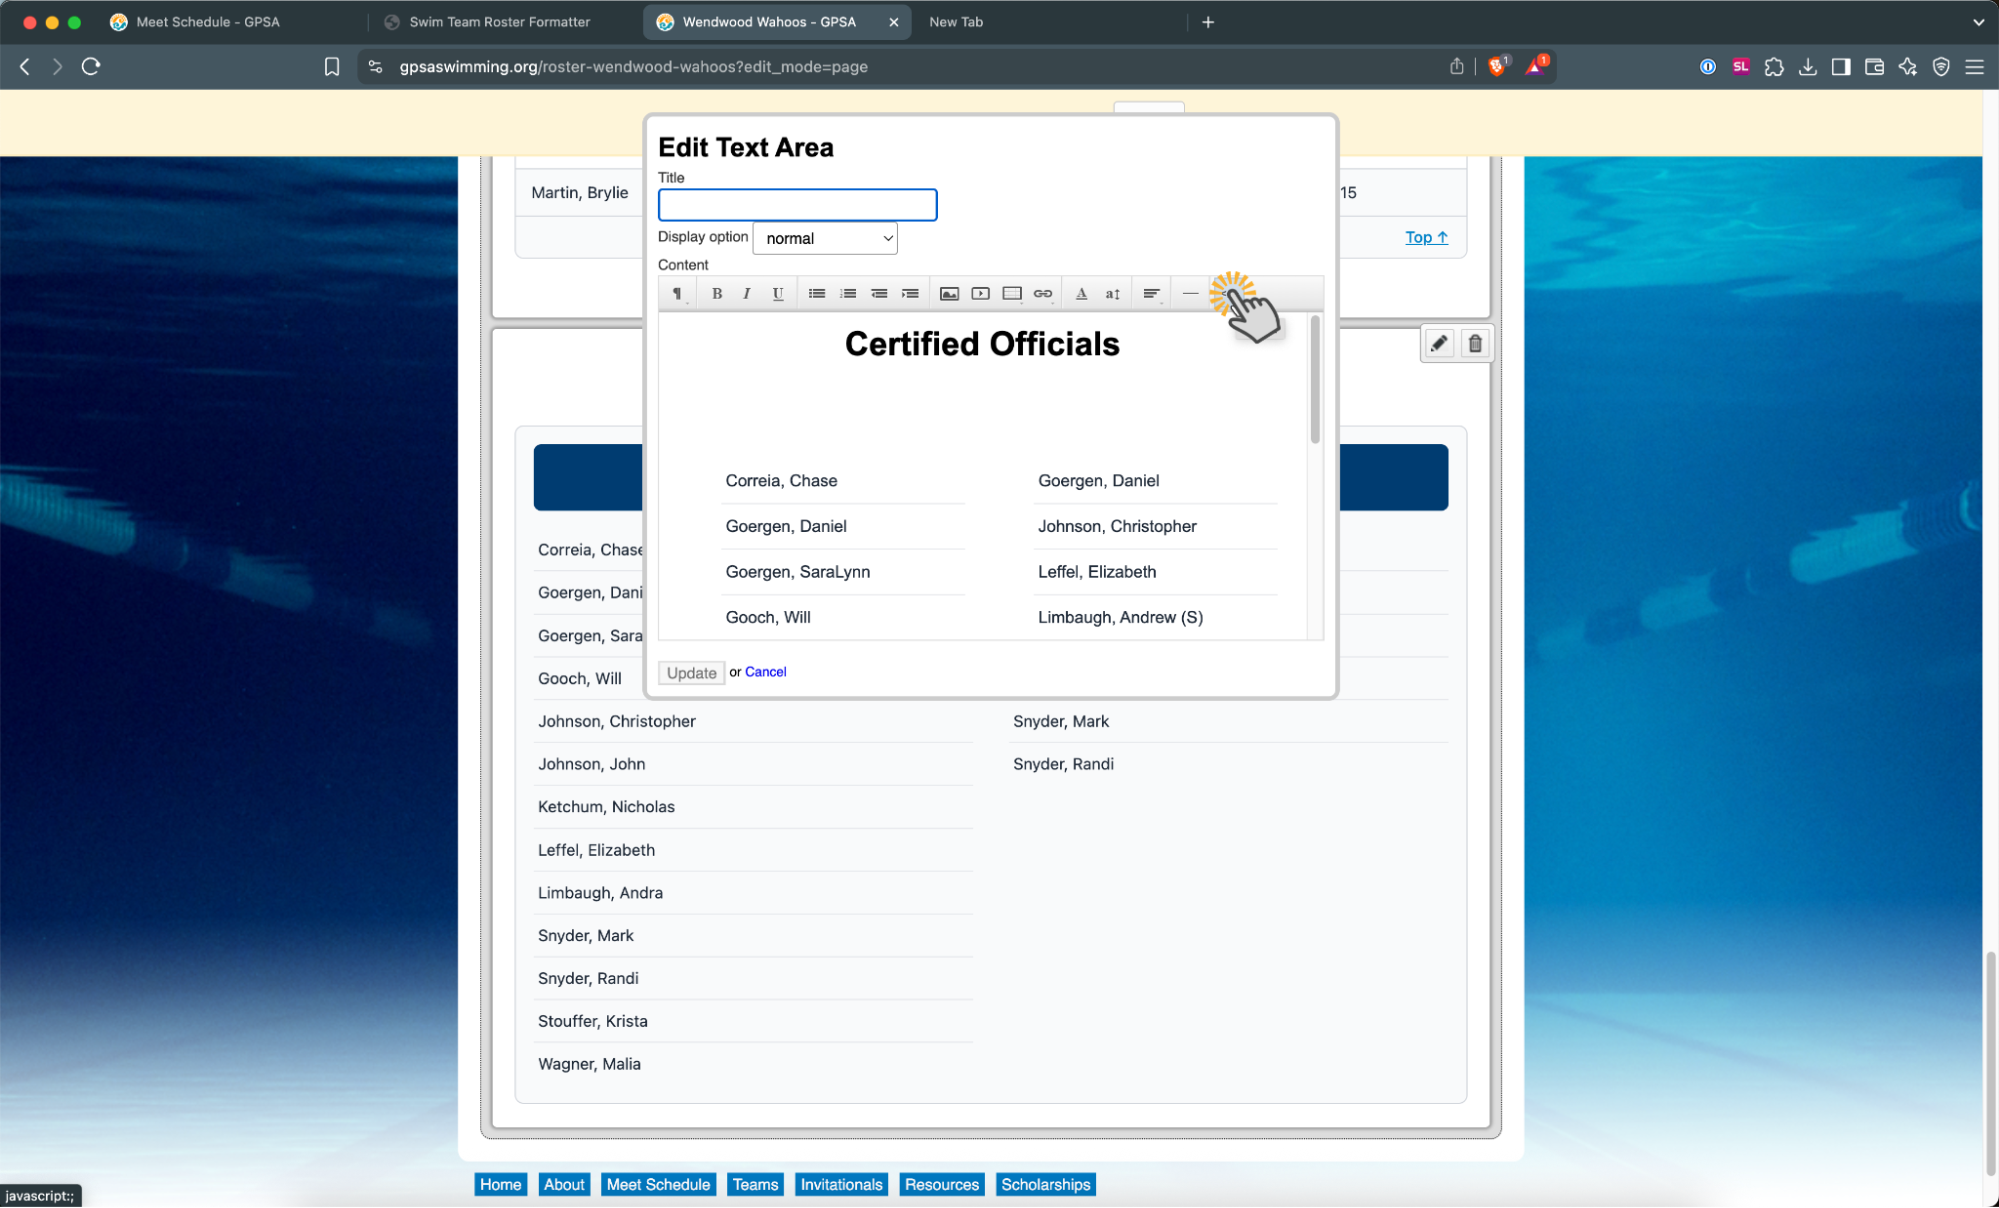Switch to Meet Schedule - GPSA tab
Image resolution: width=1999 pixels, height=1208 pixels.
(207, 22)
